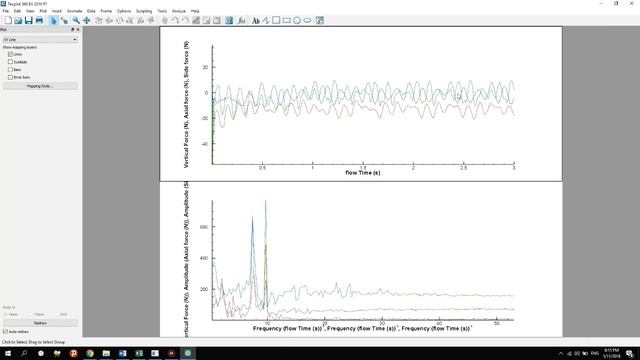The image size is (640, 360).
Task: Click the fx data alter icon
Action: pyautogui.click(x=242, y=20)
